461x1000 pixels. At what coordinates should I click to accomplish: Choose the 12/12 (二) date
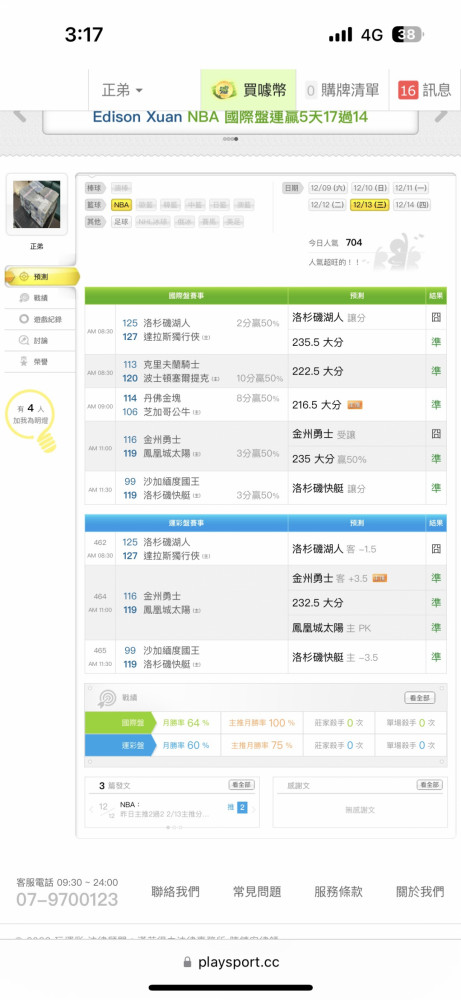pos(328,205)
